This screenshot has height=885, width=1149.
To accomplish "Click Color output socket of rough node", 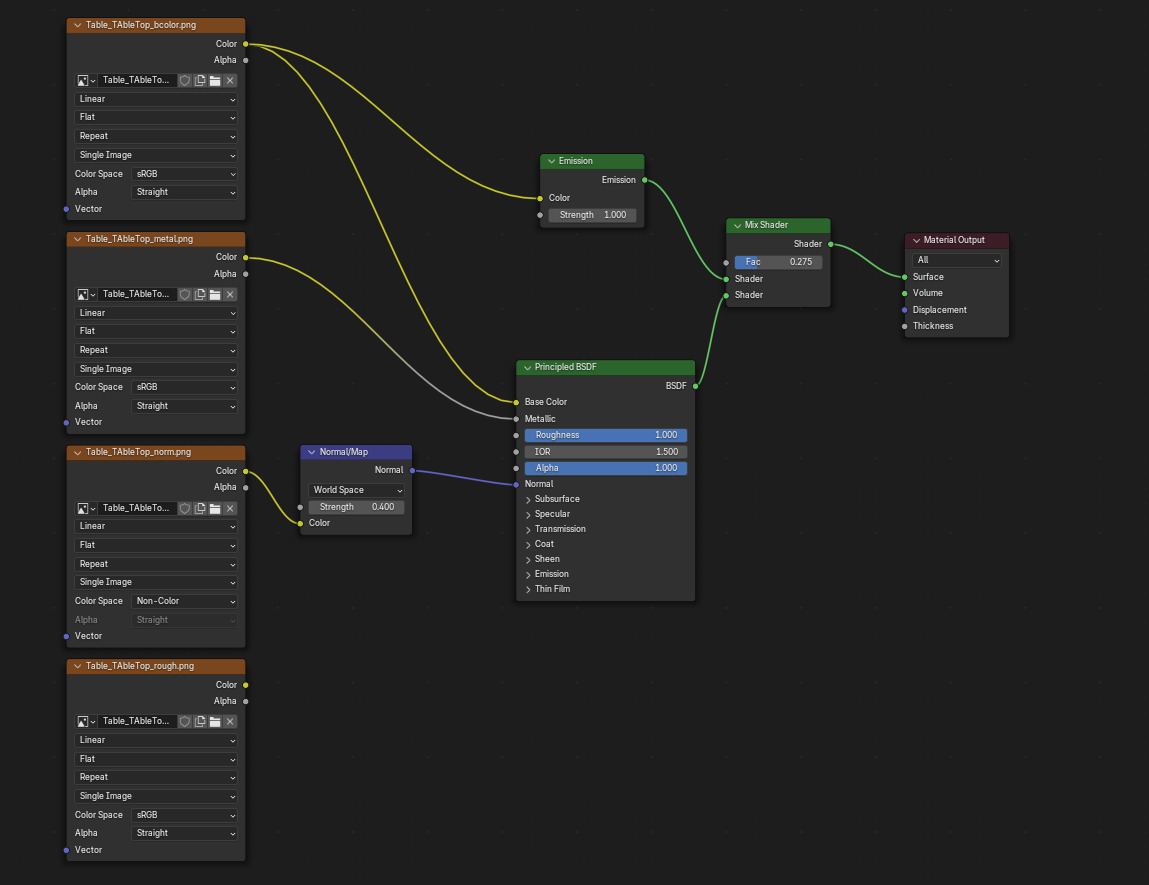I will [x=245, y=686].
